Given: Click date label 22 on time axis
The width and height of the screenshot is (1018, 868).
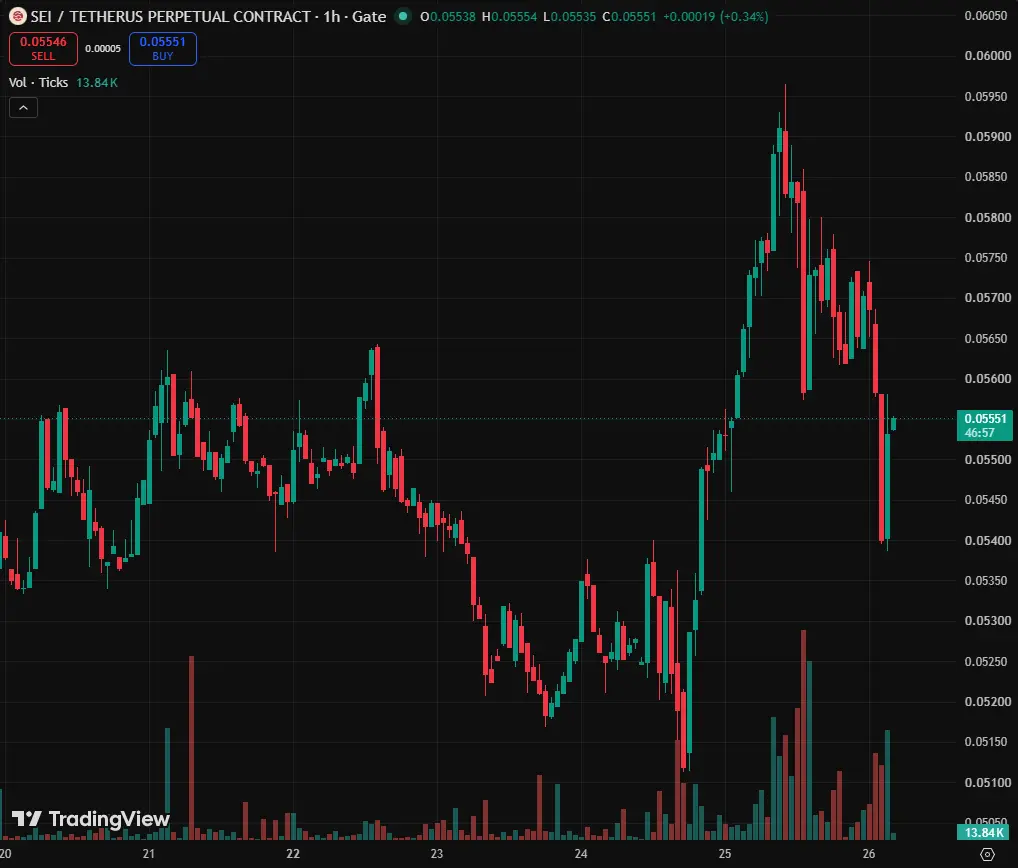Looking at the screenshot, I should click(x=293, y=854).
